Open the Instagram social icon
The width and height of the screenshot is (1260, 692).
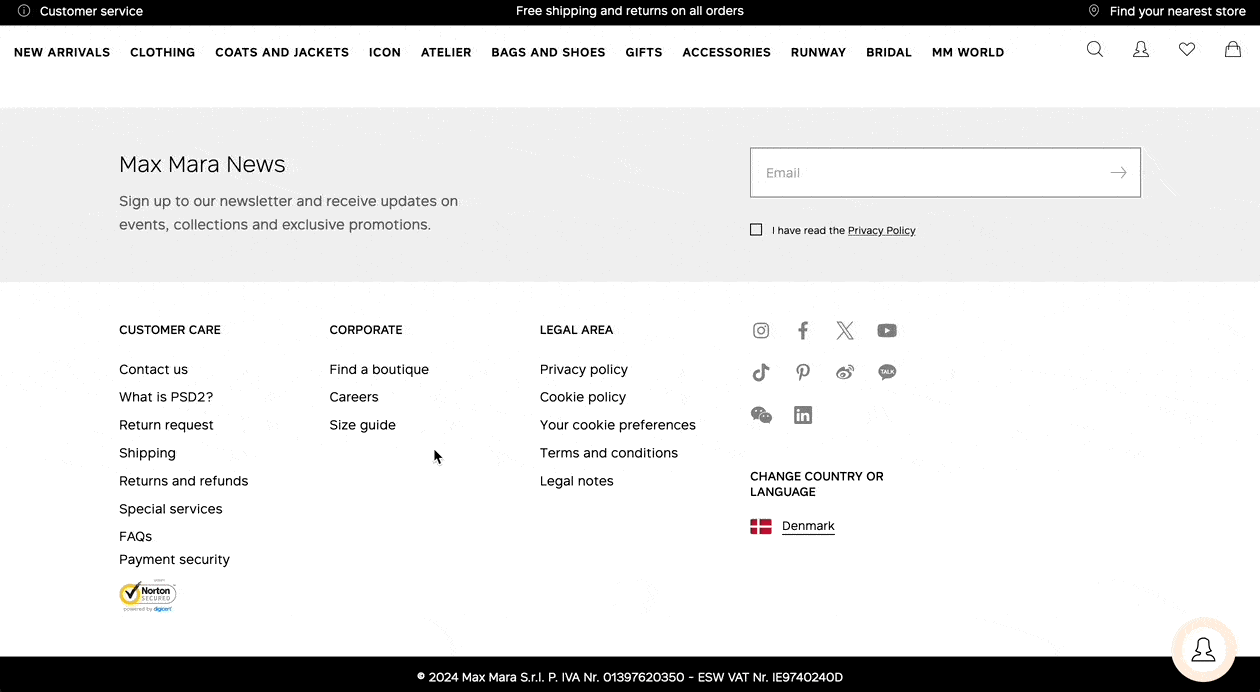[761, 330]
